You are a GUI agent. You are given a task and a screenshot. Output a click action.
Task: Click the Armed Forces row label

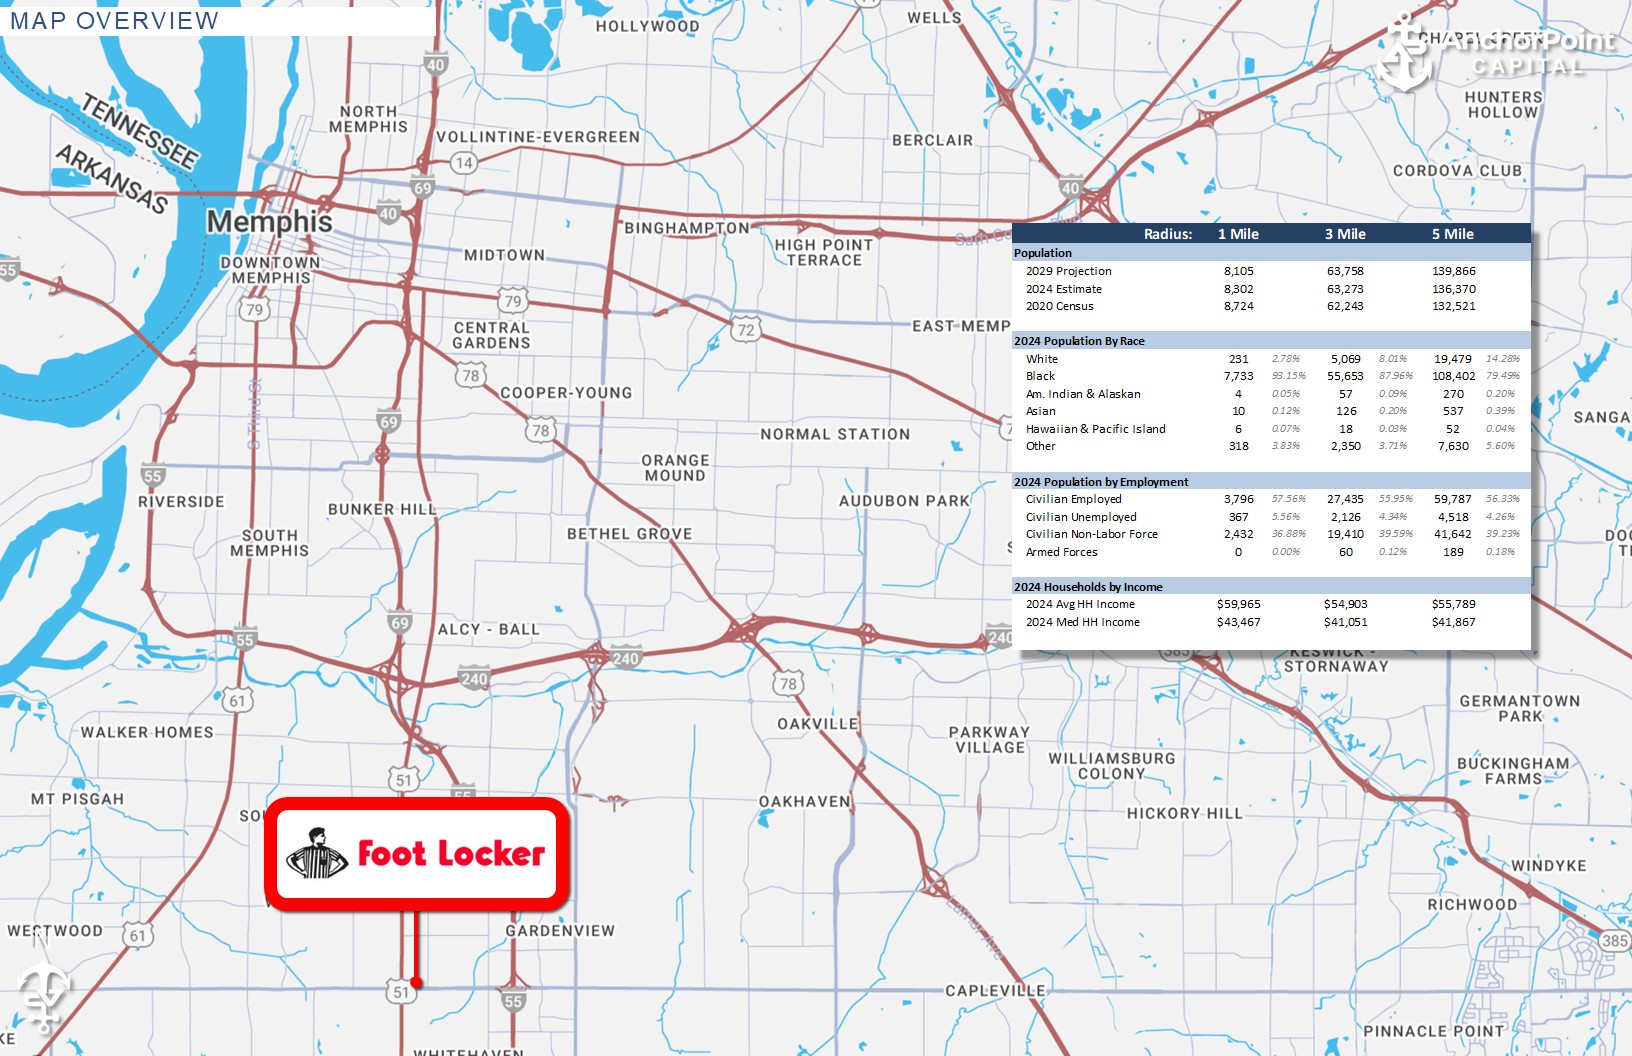point(1062,552)
